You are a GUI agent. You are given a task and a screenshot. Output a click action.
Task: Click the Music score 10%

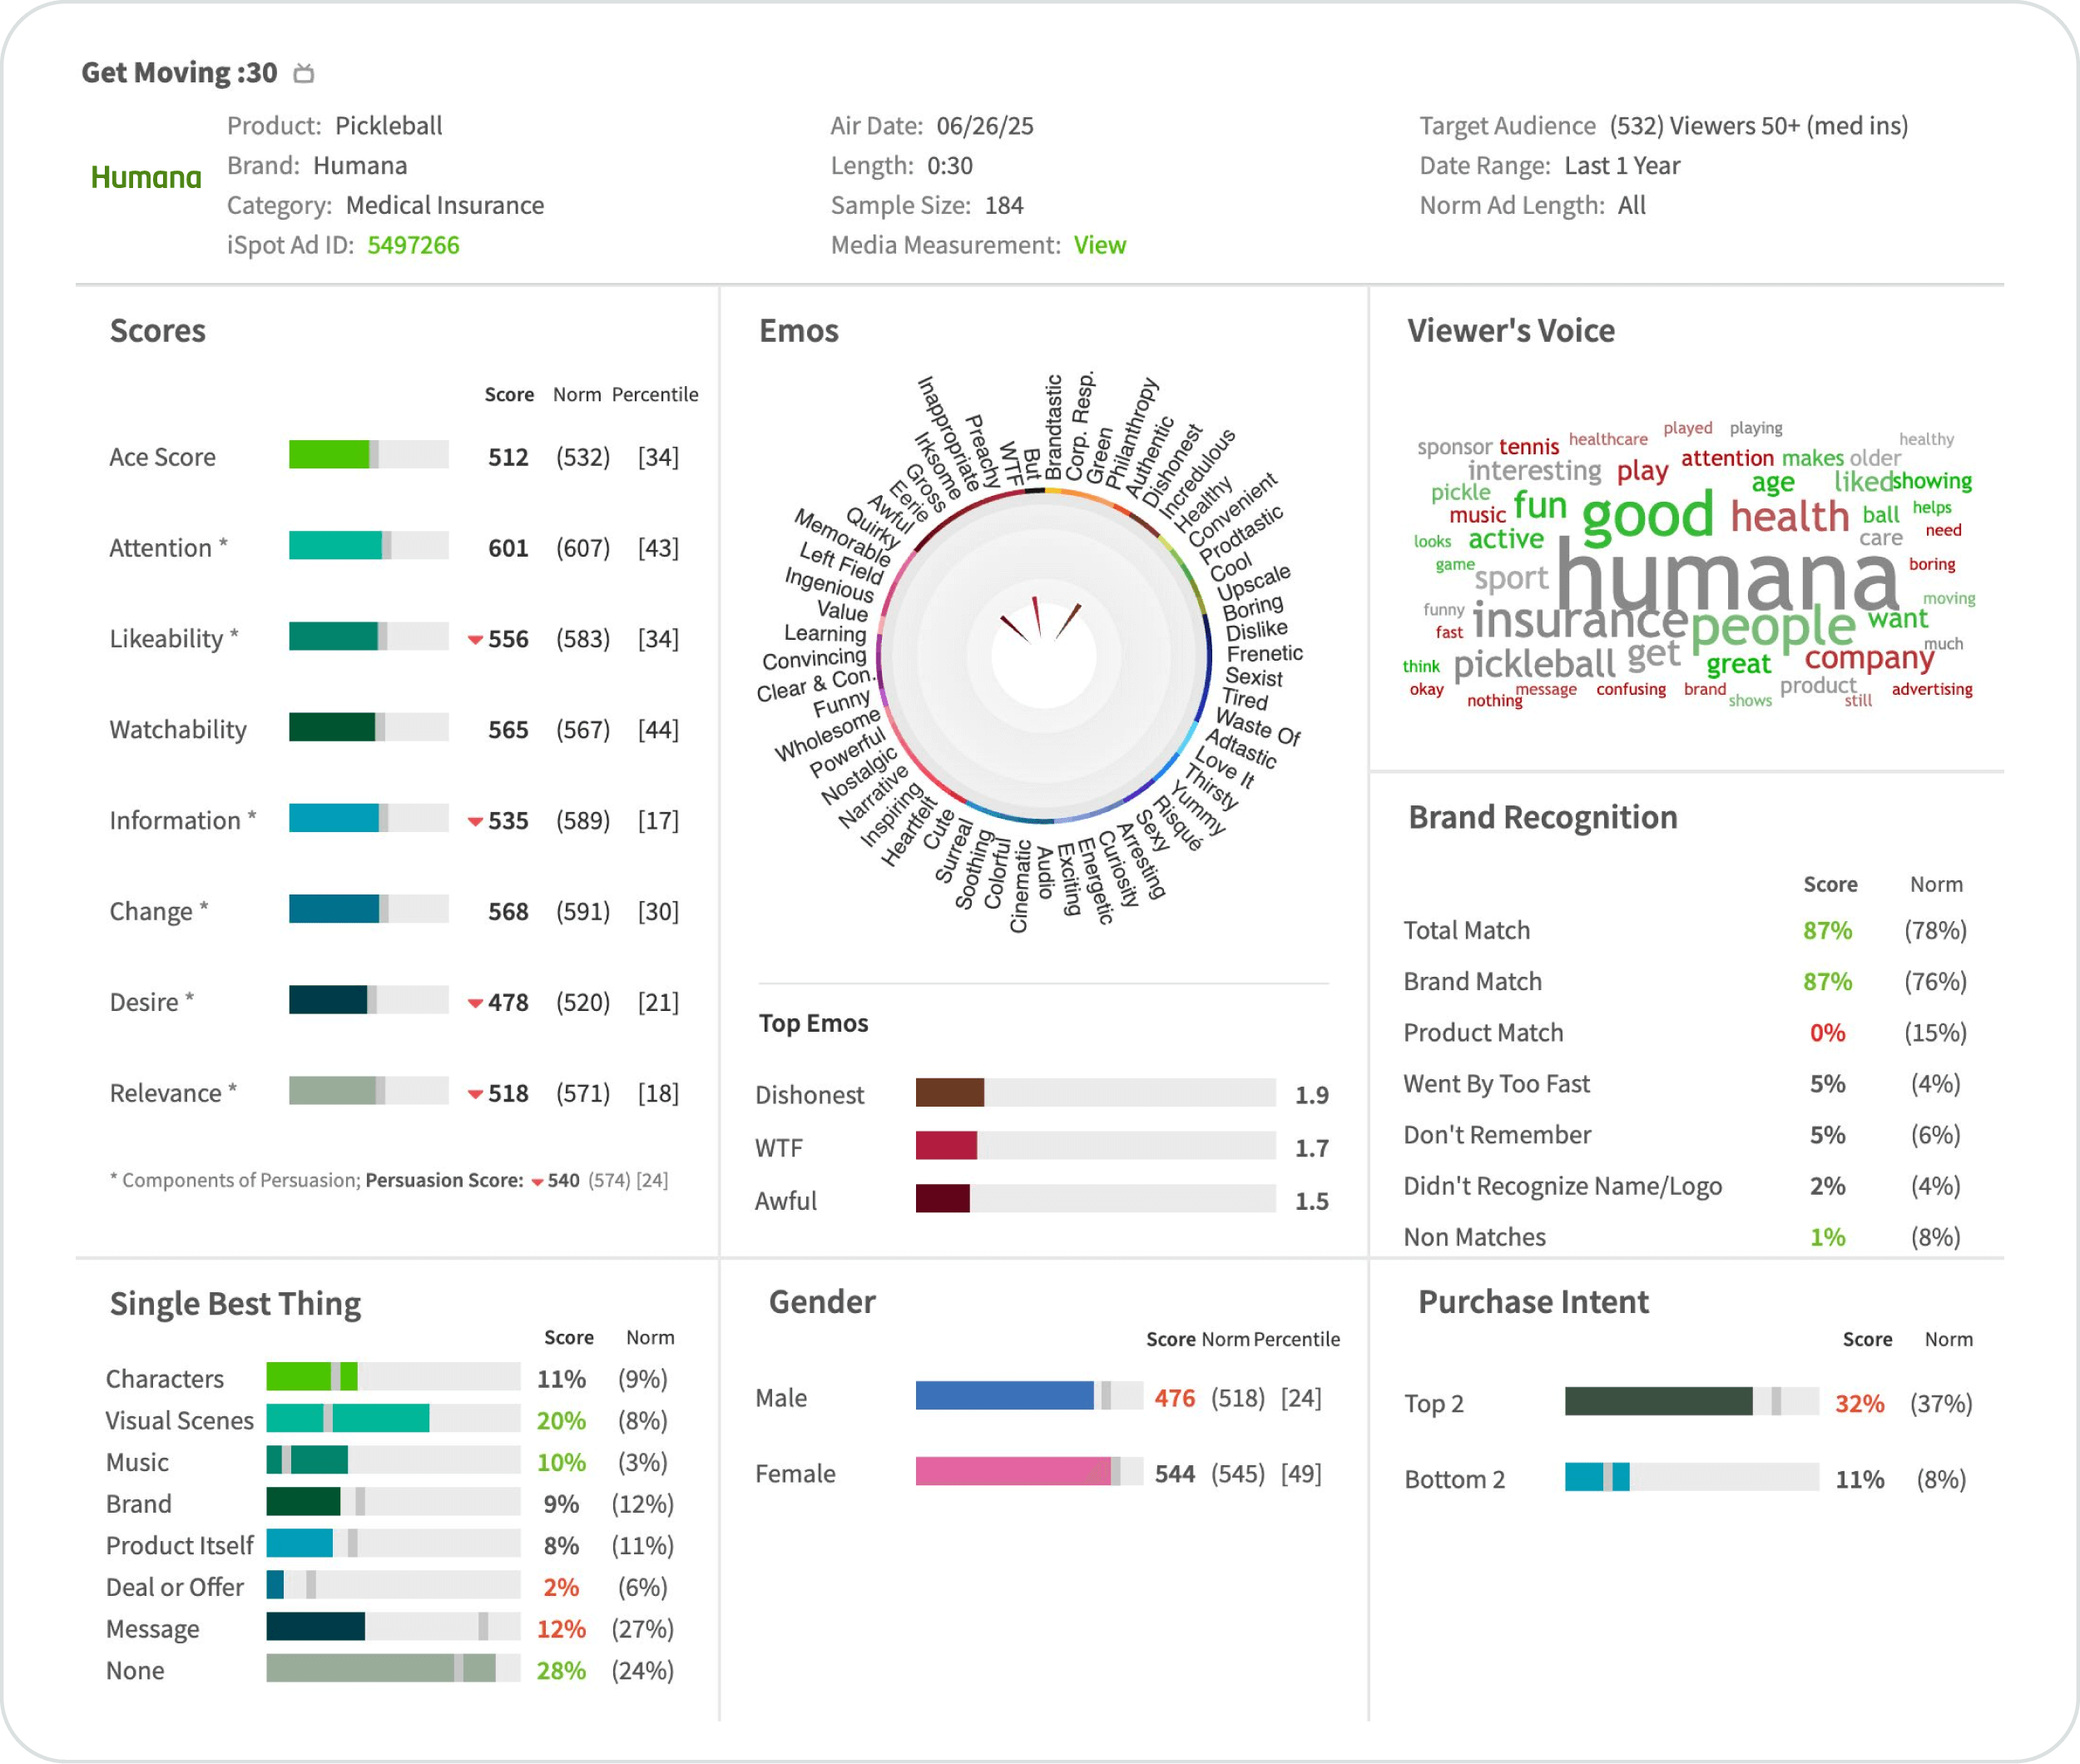point(561,1463)
